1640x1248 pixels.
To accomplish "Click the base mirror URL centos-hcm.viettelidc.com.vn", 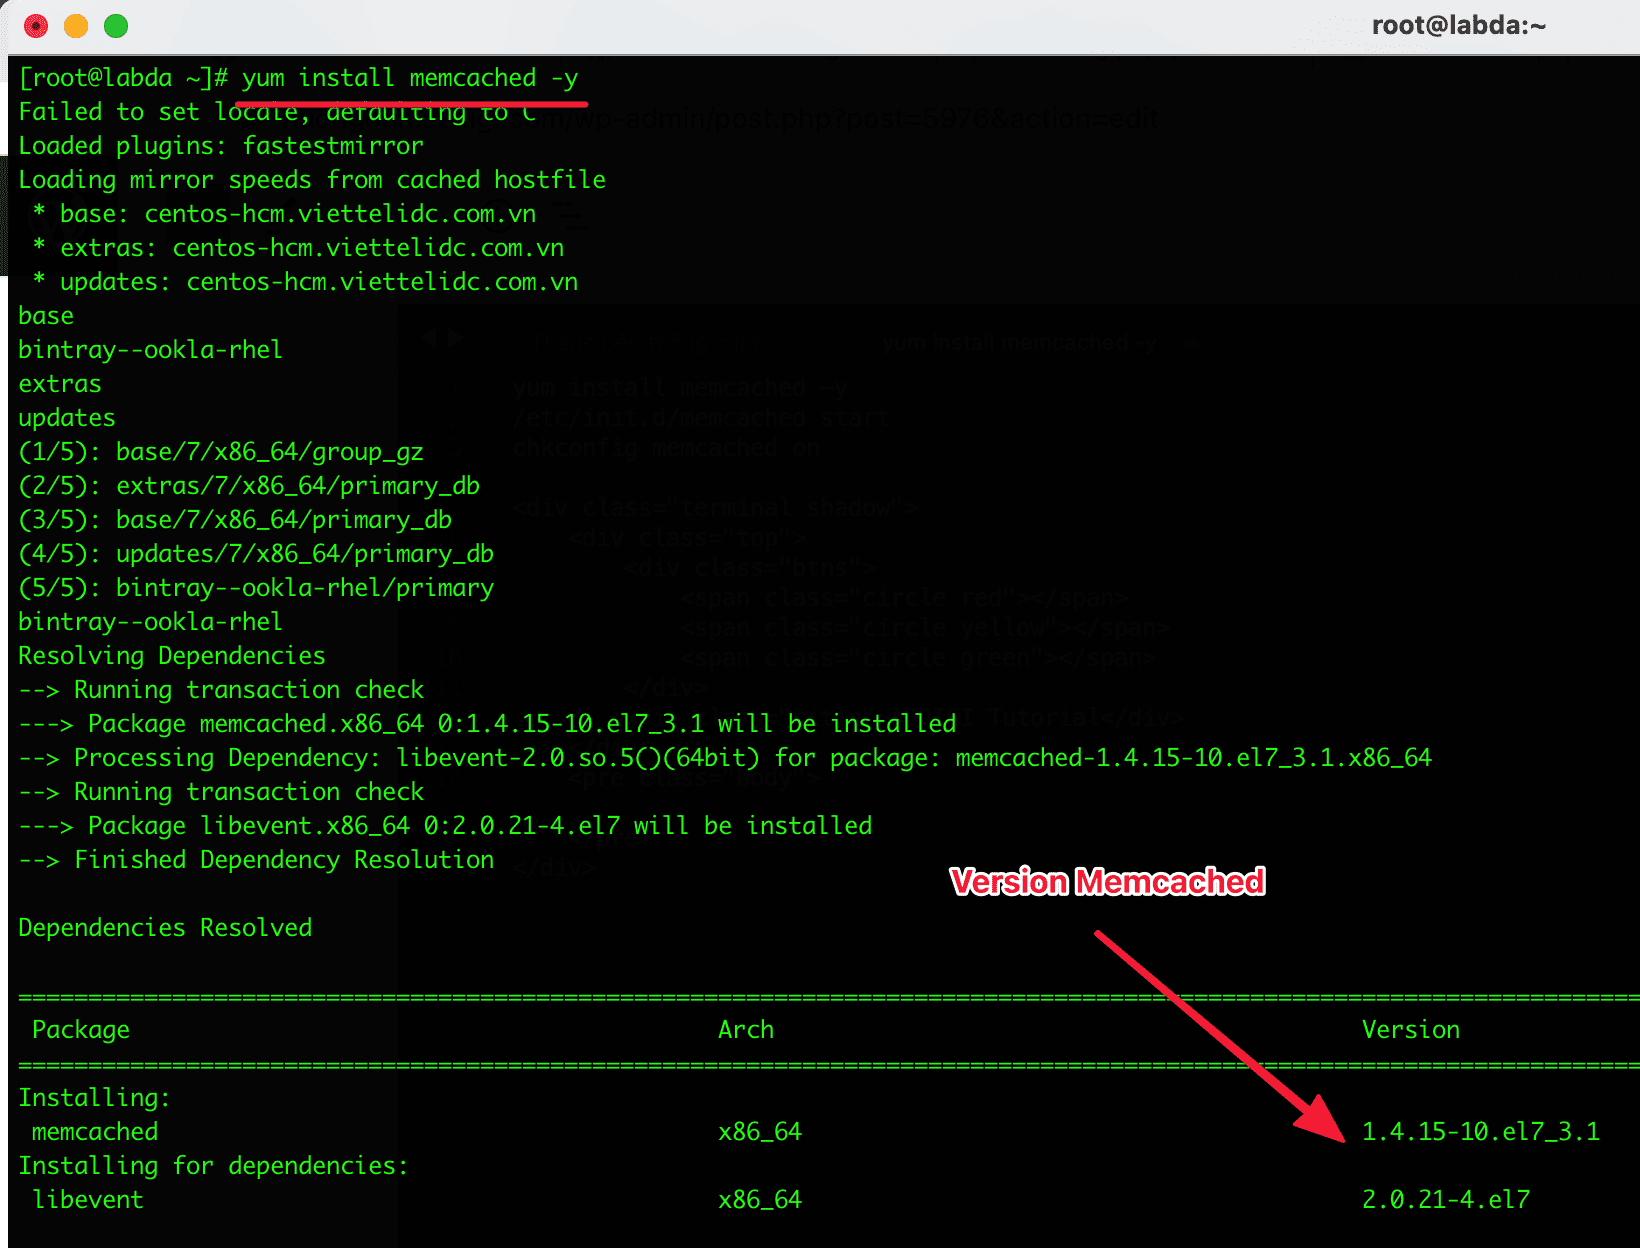I will 339,213.
